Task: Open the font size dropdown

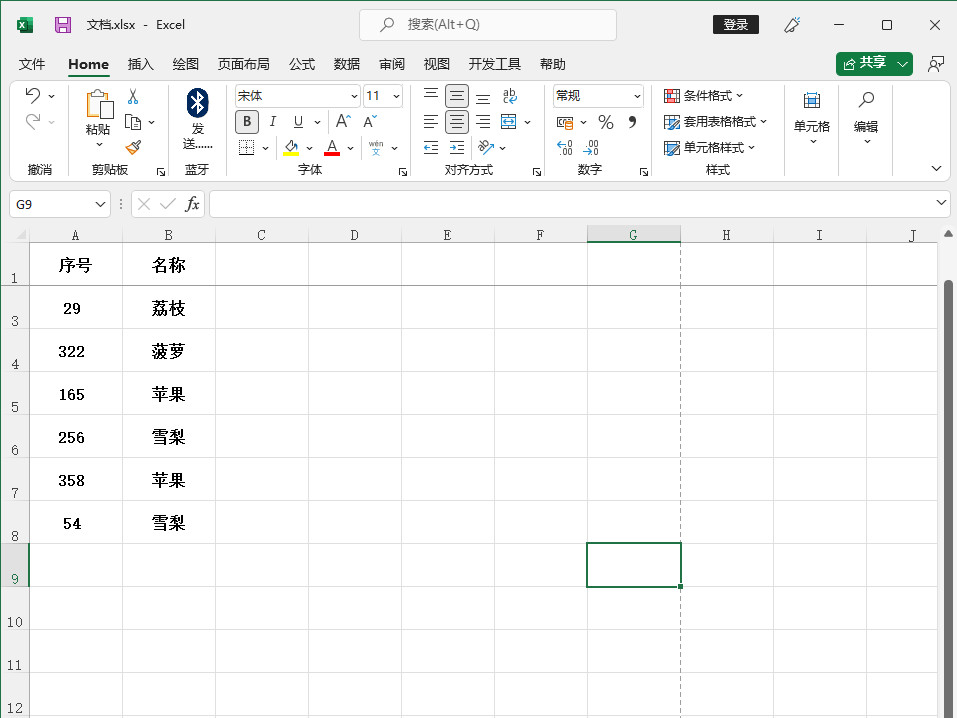Action: point(396,96)
